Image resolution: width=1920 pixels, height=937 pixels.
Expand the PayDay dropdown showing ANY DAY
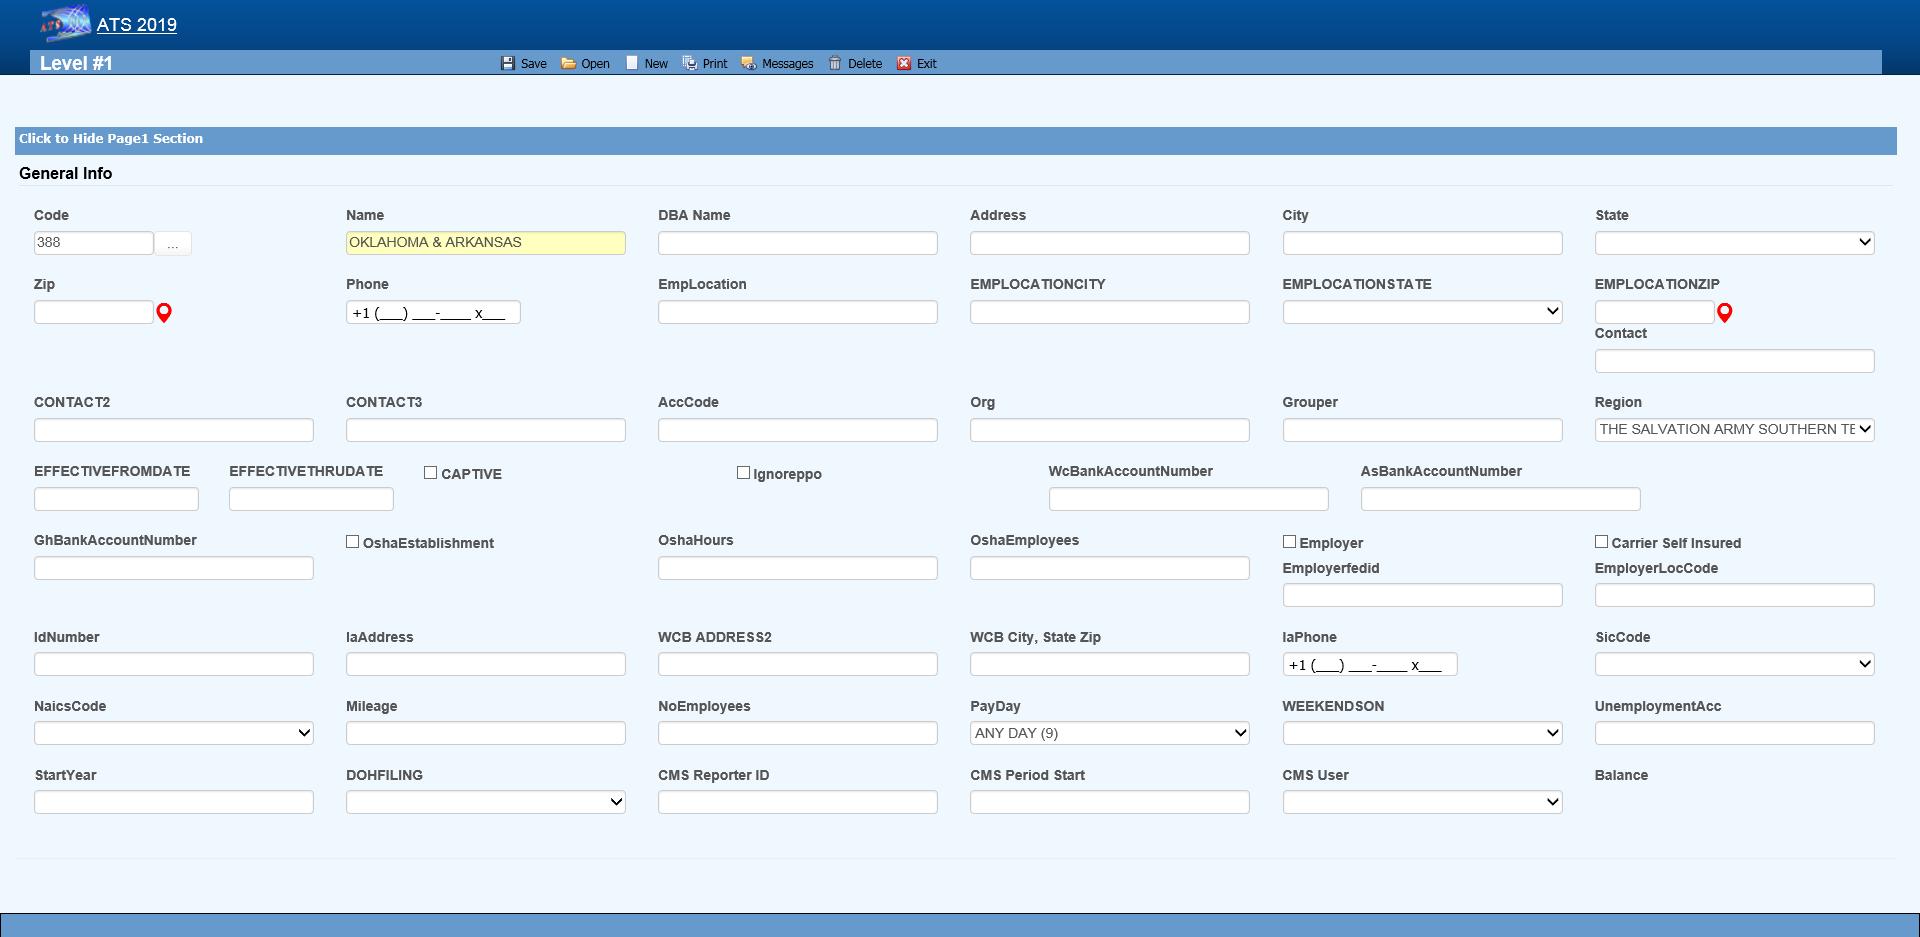pos(1109,733)
